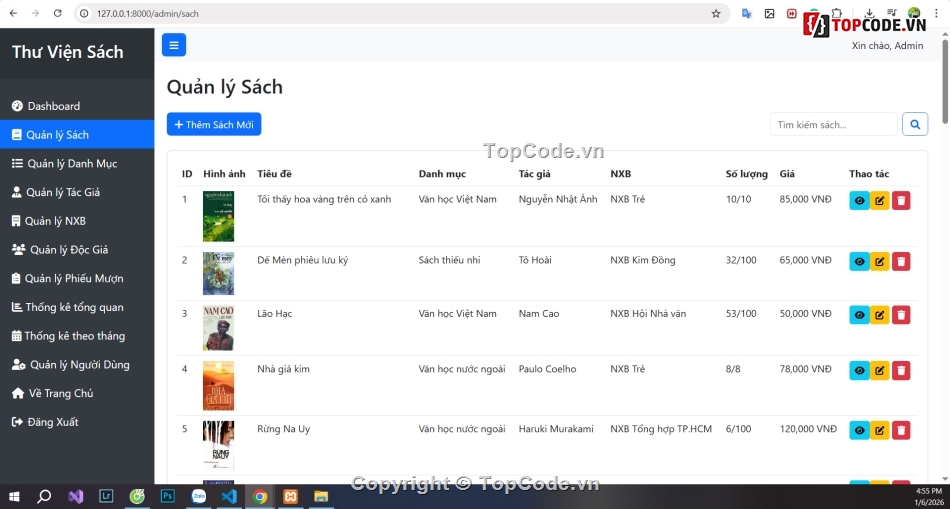
Task: Open File Explorer from taskbar
Action: (x=321, y=497)
